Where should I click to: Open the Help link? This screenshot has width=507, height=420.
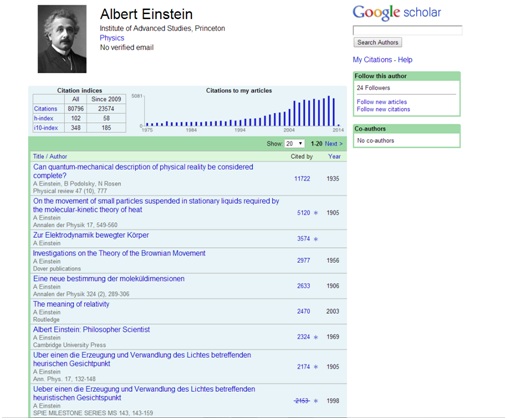405,60
